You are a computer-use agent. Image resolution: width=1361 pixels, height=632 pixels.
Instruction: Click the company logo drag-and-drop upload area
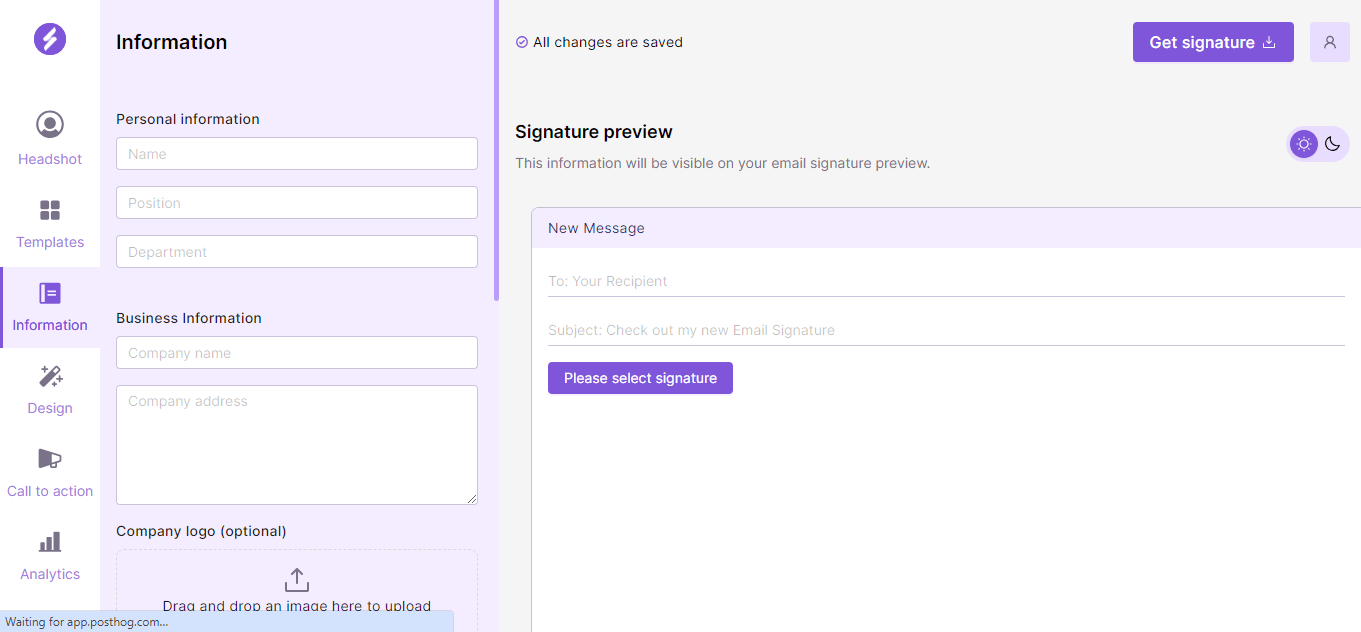tap(297, 590)
